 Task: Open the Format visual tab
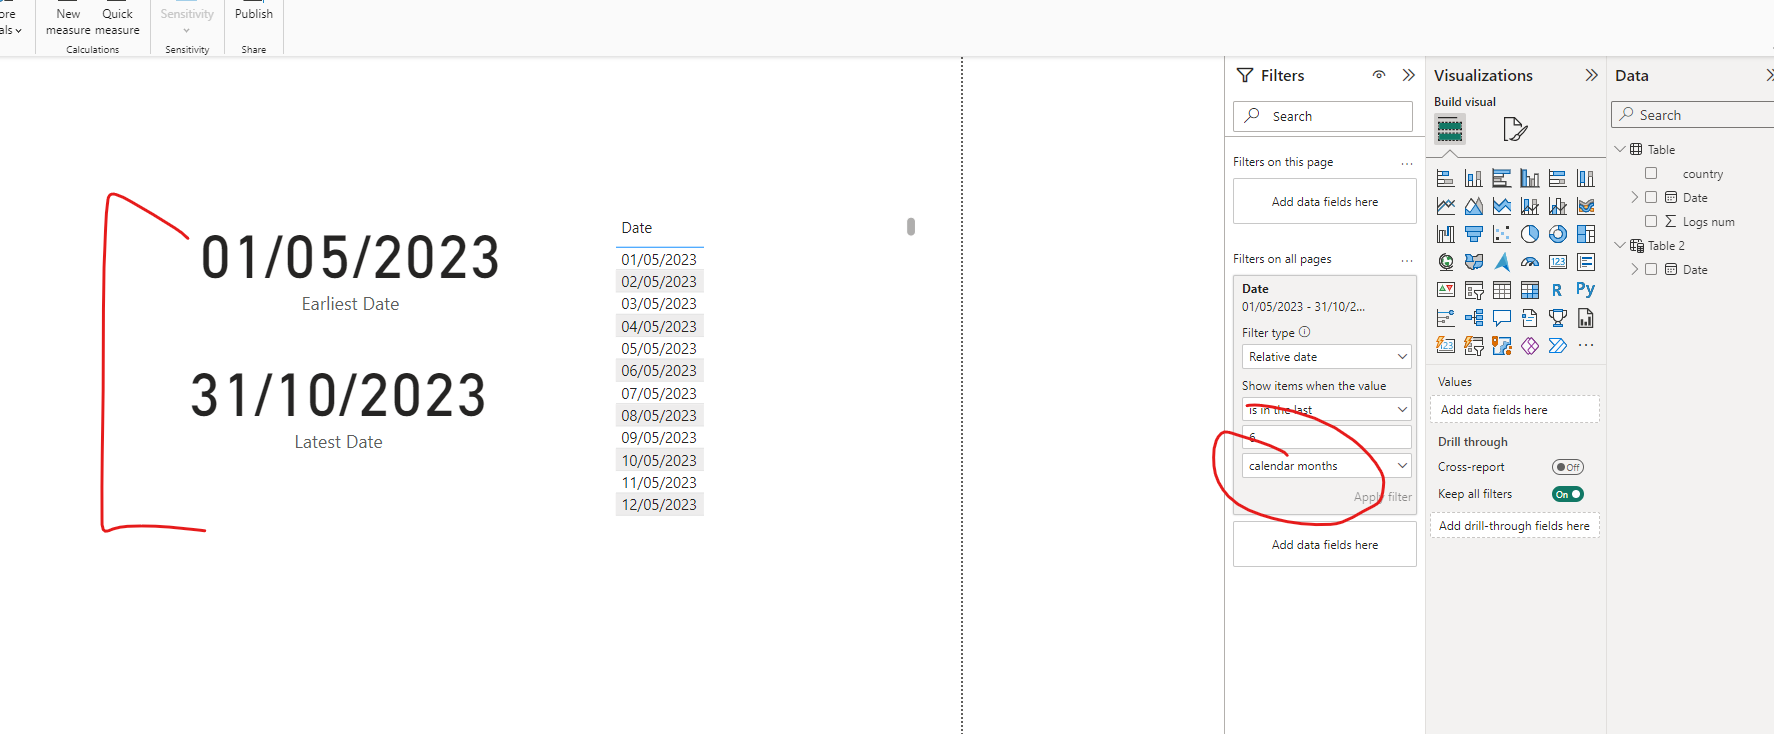pos(1514,129)
